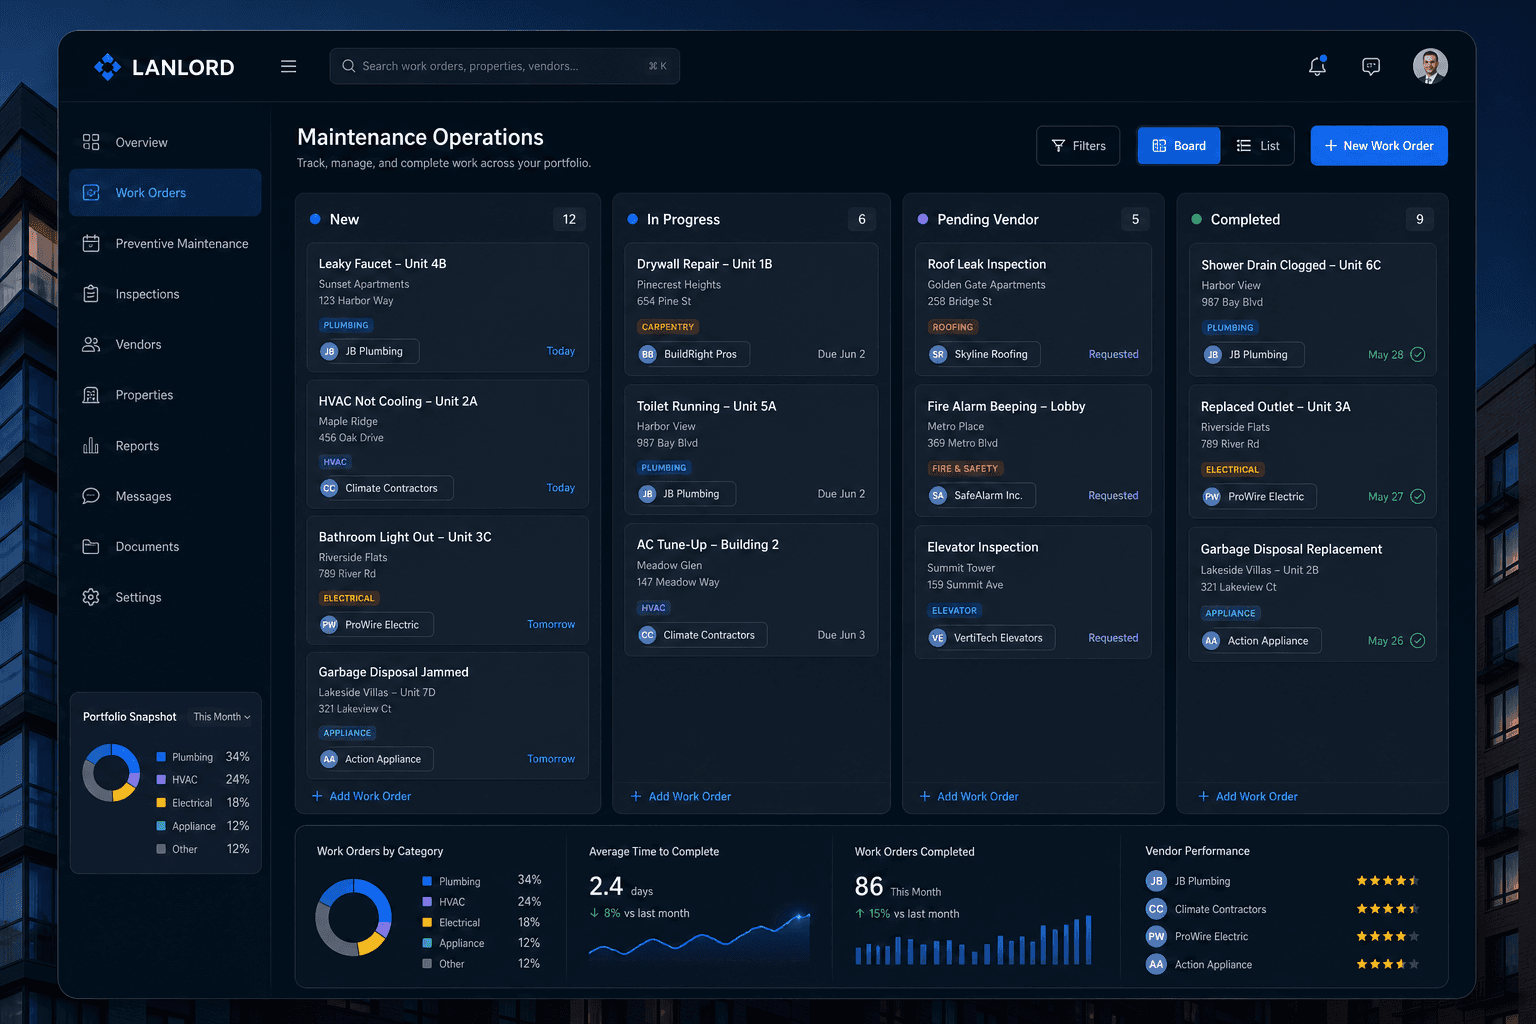Click the FIRE & SAFETY tag on Fire Alarm card
Viewport: 1536px width, 1024px height.
(x=965, y=468)
